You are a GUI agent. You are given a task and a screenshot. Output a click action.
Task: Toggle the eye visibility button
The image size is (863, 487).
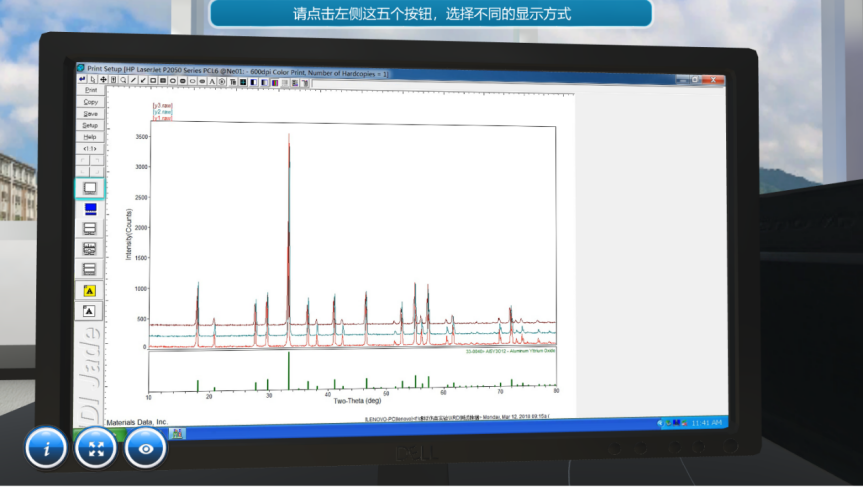146,448
